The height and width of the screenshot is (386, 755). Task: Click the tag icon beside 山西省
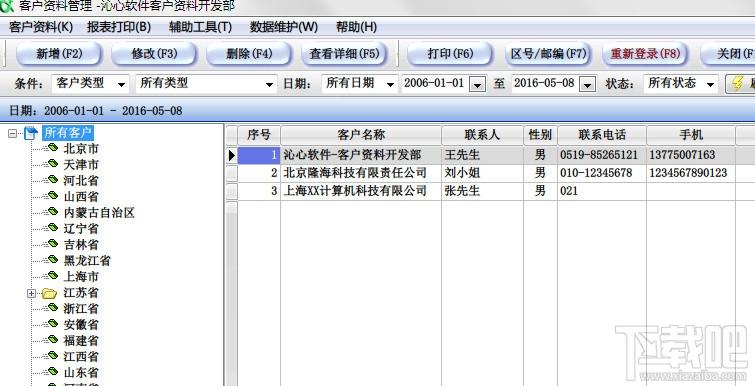pos(52,195)
